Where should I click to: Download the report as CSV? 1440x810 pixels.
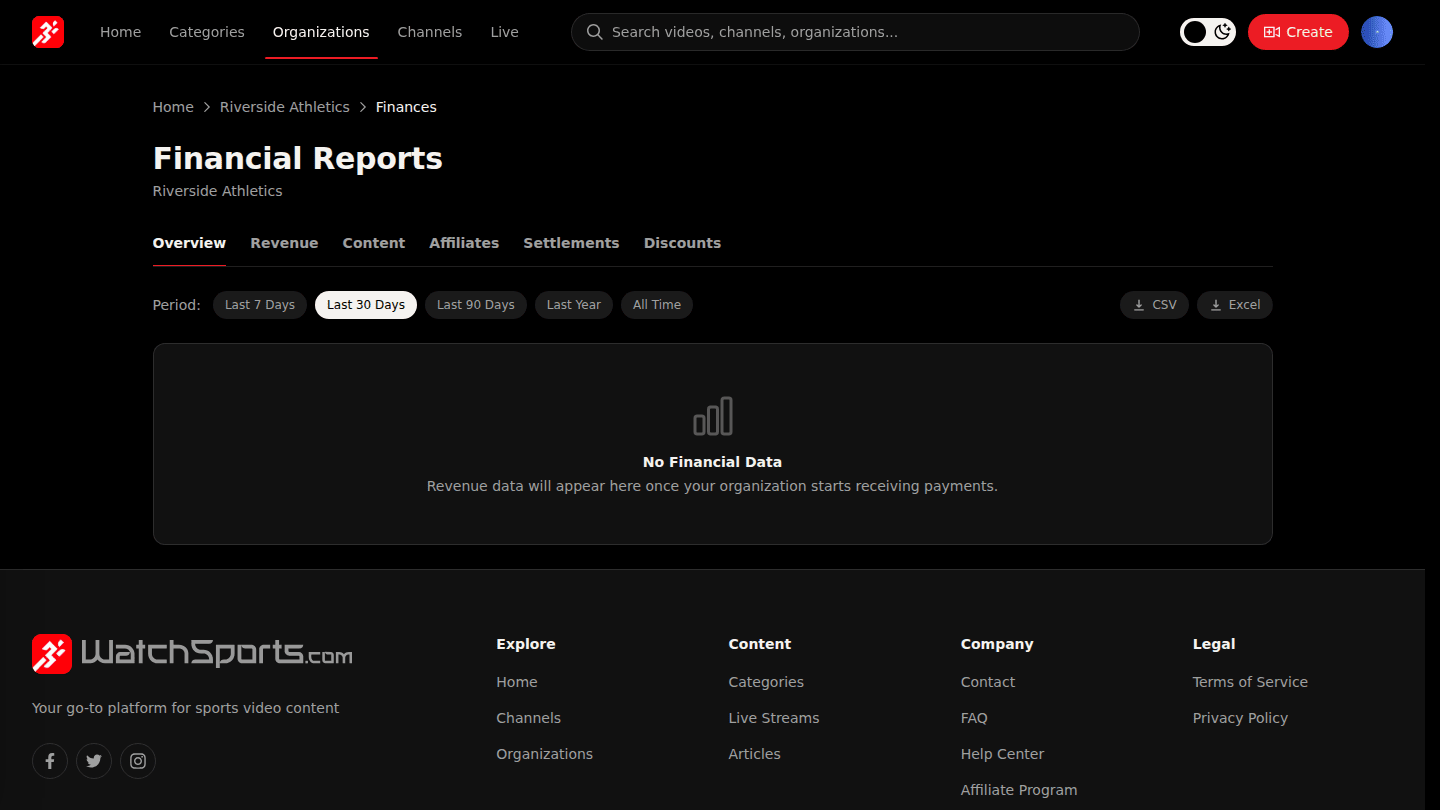(x=1154, y=305)
